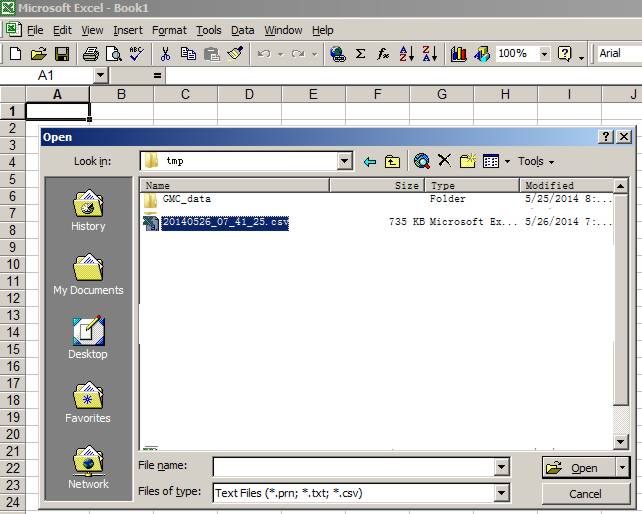The image size is (642, 514).
Task: Open the Insert menu
Action: click(128, 30)
